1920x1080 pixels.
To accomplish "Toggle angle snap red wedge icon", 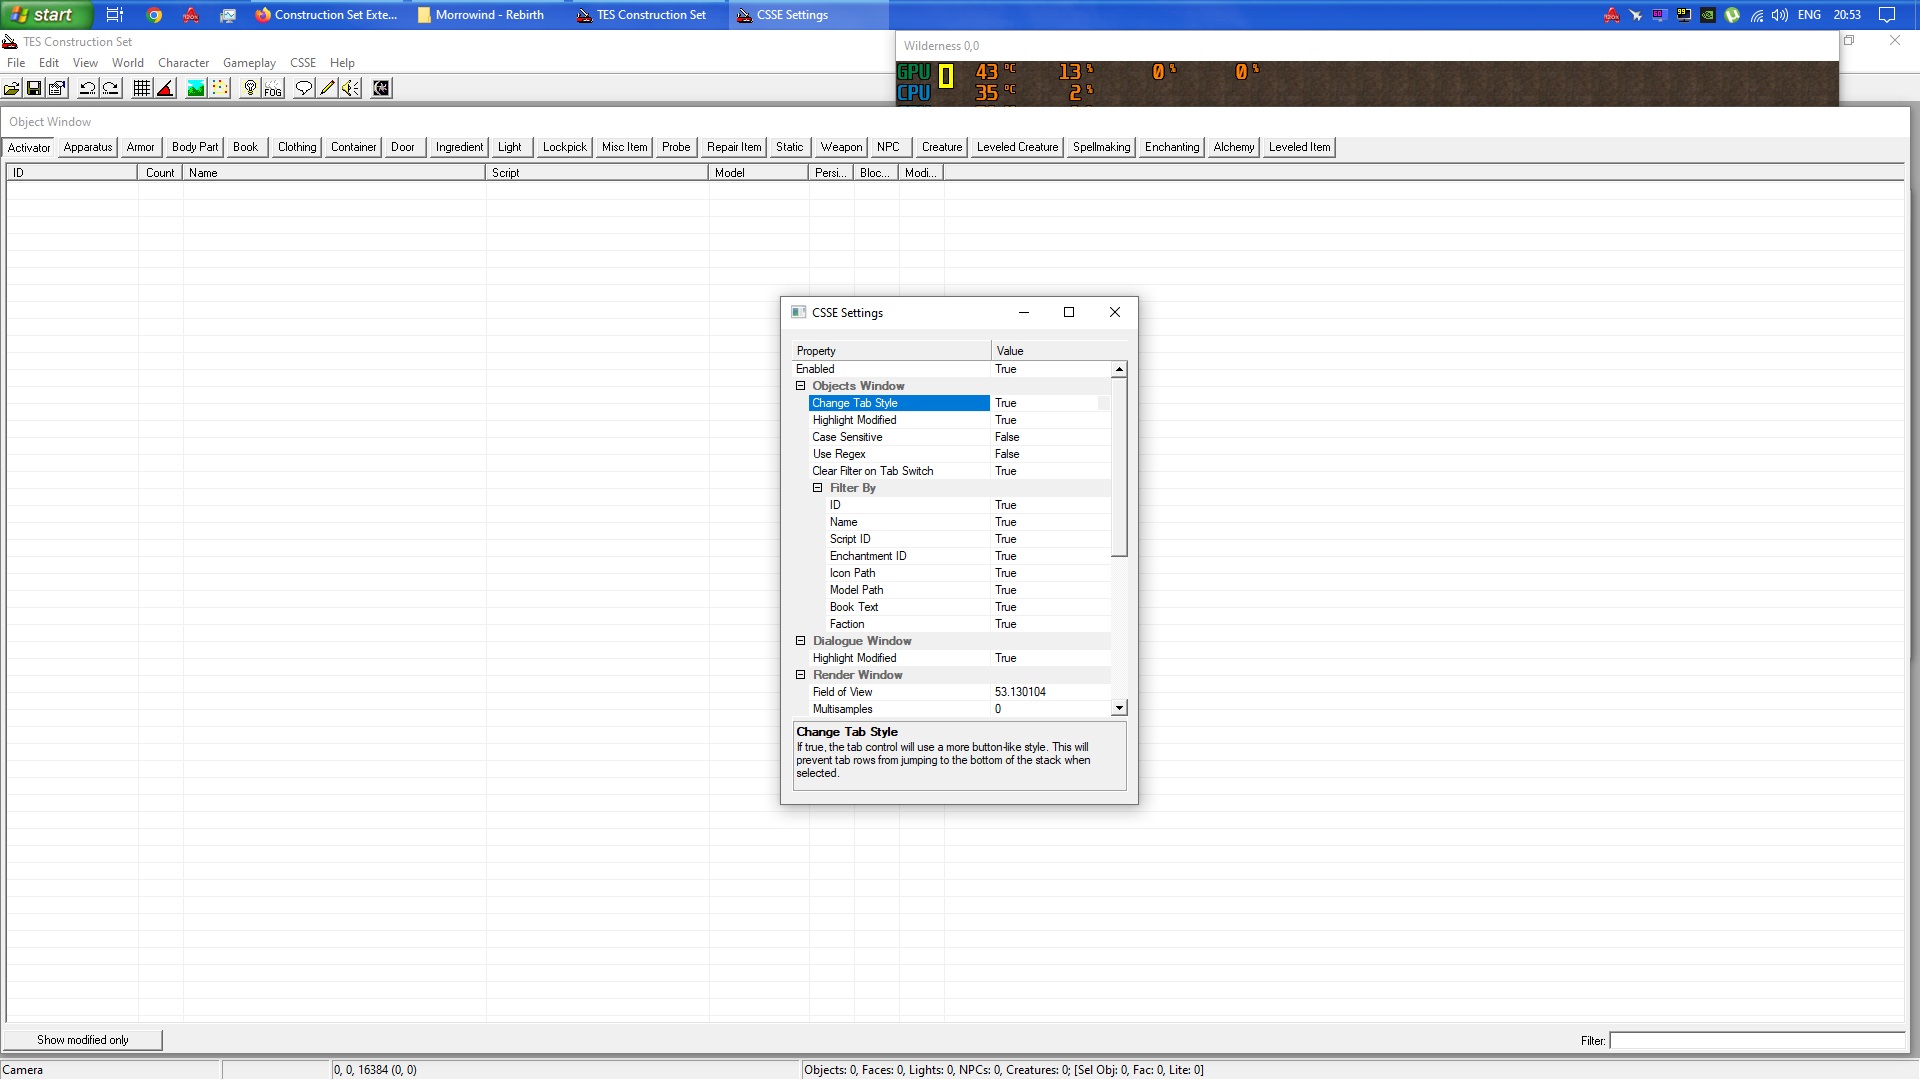I will pyautogui.click(x=166, y=89).
